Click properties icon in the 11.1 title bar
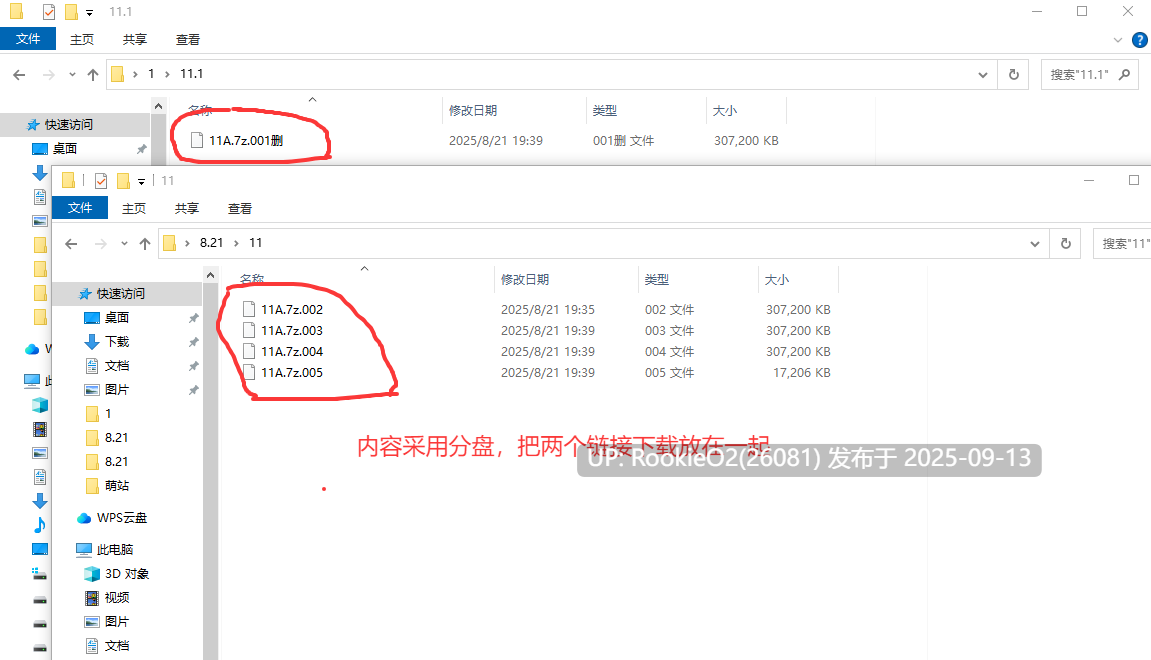1151x660 pixels. coord(48,12)
